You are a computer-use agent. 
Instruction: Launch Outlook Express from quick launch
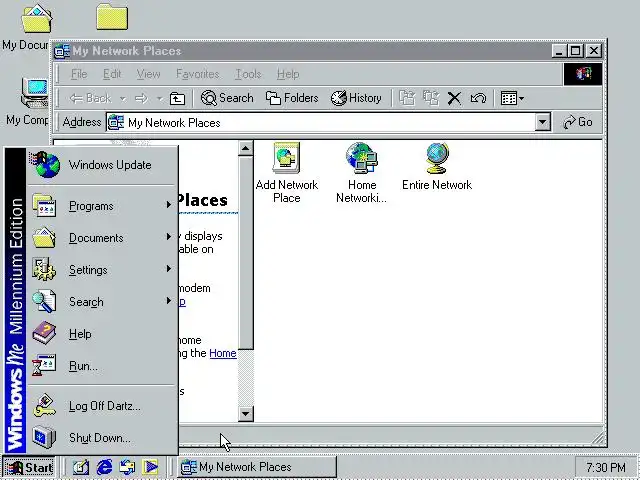(x=127, y=467)
